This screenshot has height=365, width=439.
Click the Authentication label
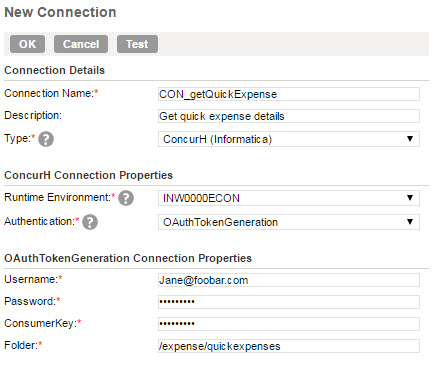click(x=42, y=221)
